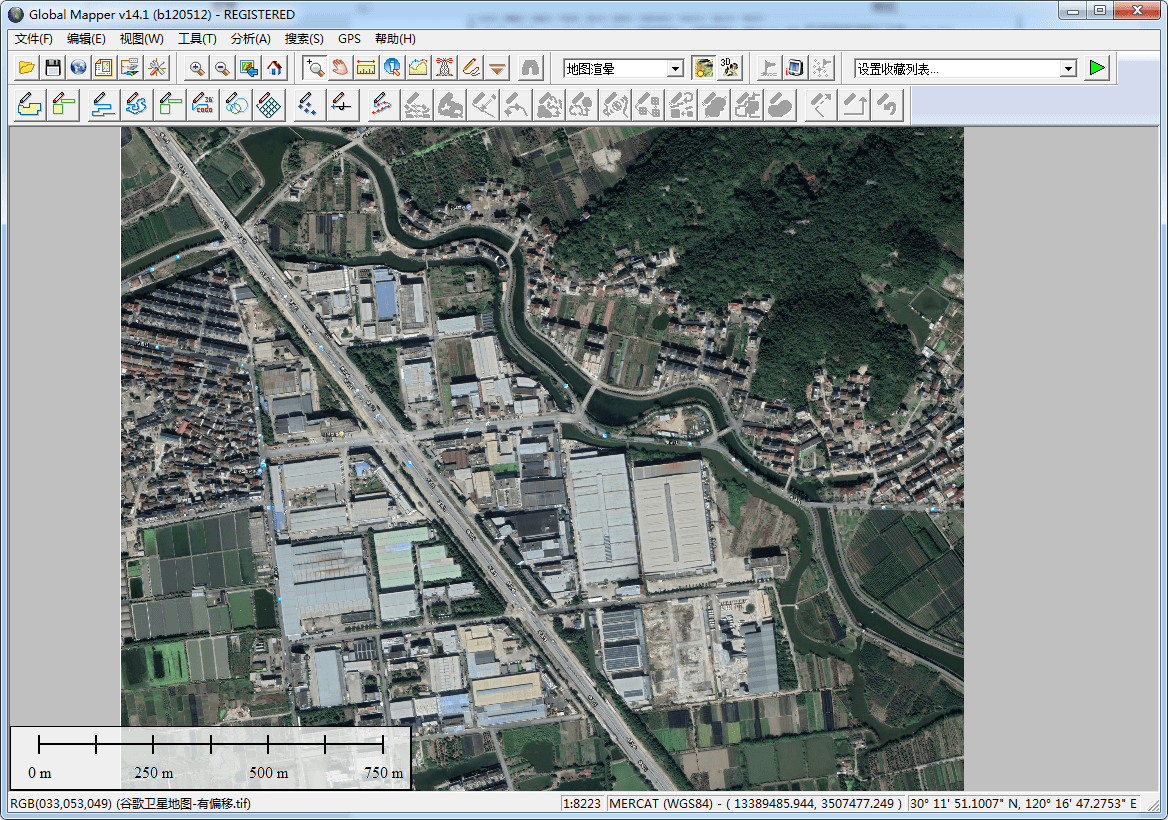Click the create point features pencil icon

pos(308,105)
